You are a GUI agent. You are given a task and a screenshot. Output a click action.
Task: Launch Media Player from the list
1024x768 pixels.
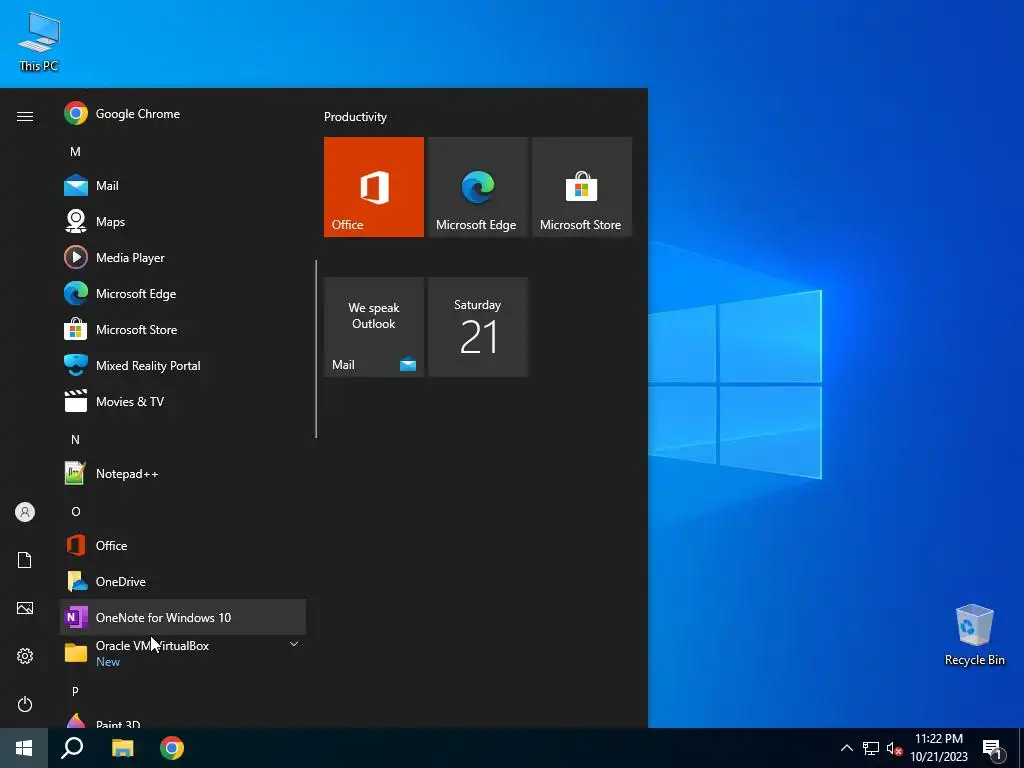tap(183, 257)
